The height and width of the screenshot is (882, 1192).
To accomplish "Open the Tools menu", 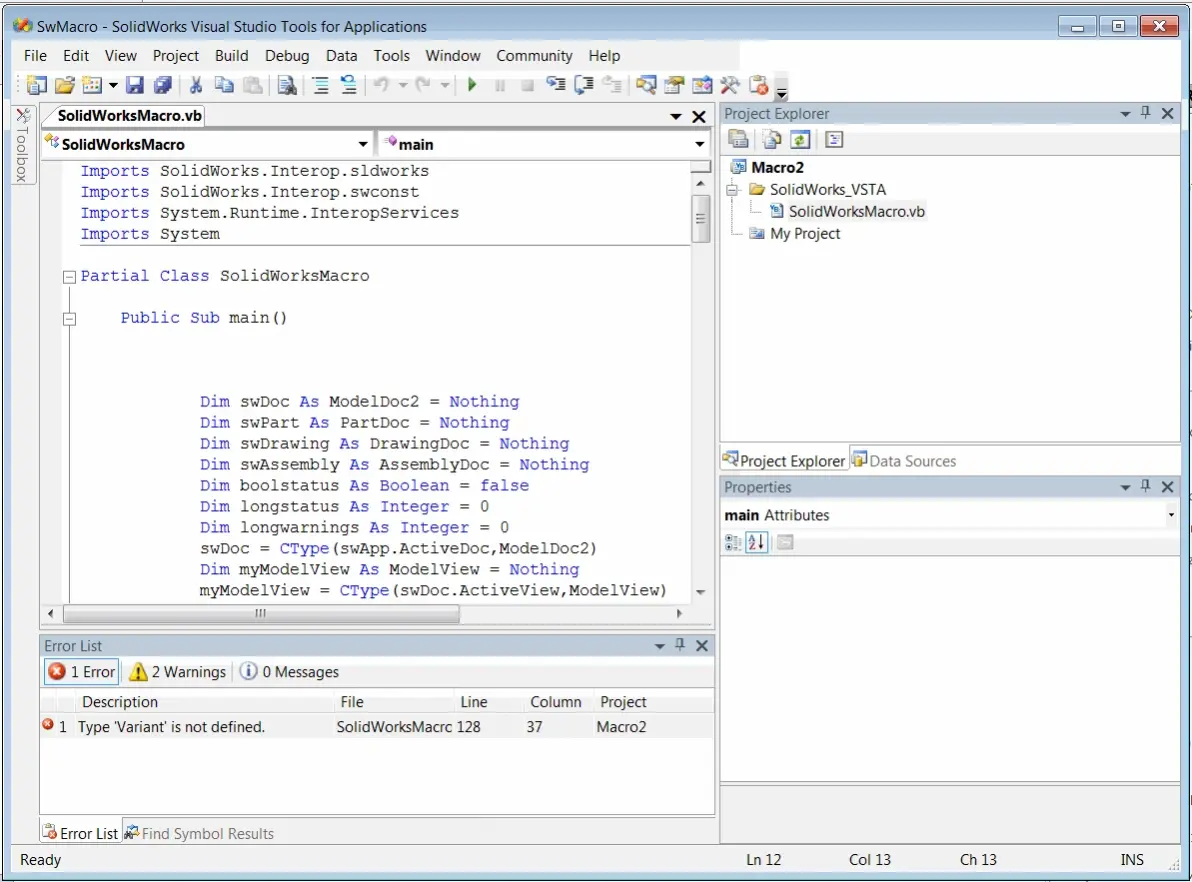I will tap(391, 56).
